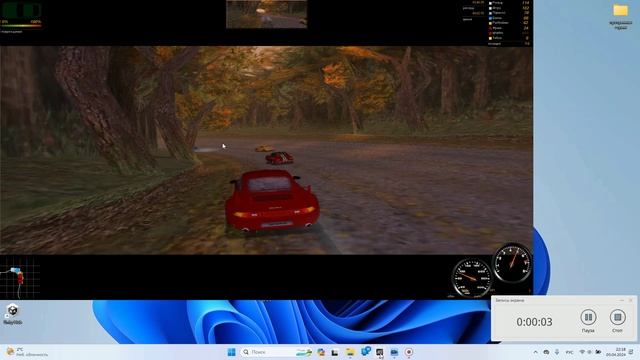Click the damage indicator bar in the game HUD
This screenshot has height=360, width=640.
pos(21,26)
